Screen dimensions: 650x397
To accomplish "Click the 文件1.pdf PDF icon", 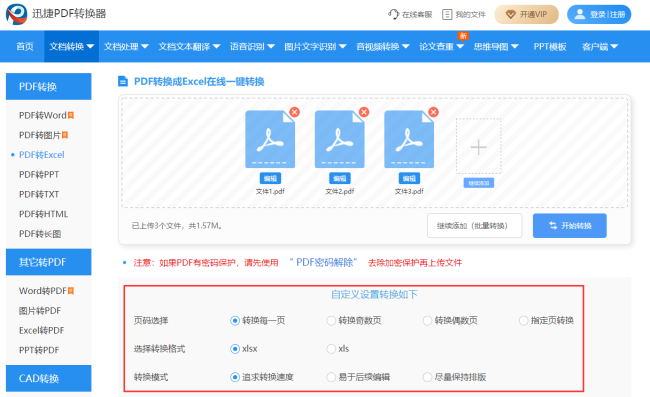I will (x=270, y=139).
